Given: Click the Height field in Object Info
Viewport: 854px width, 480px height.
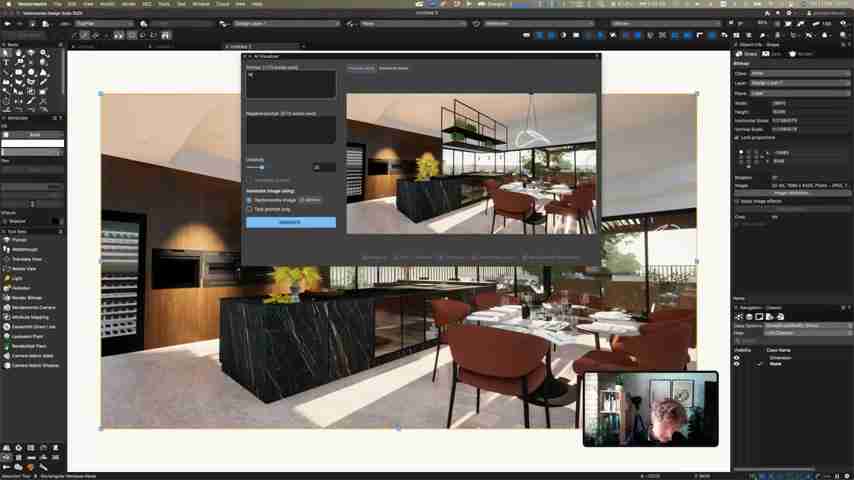Looking at the screenshot, I should (809, 112).
